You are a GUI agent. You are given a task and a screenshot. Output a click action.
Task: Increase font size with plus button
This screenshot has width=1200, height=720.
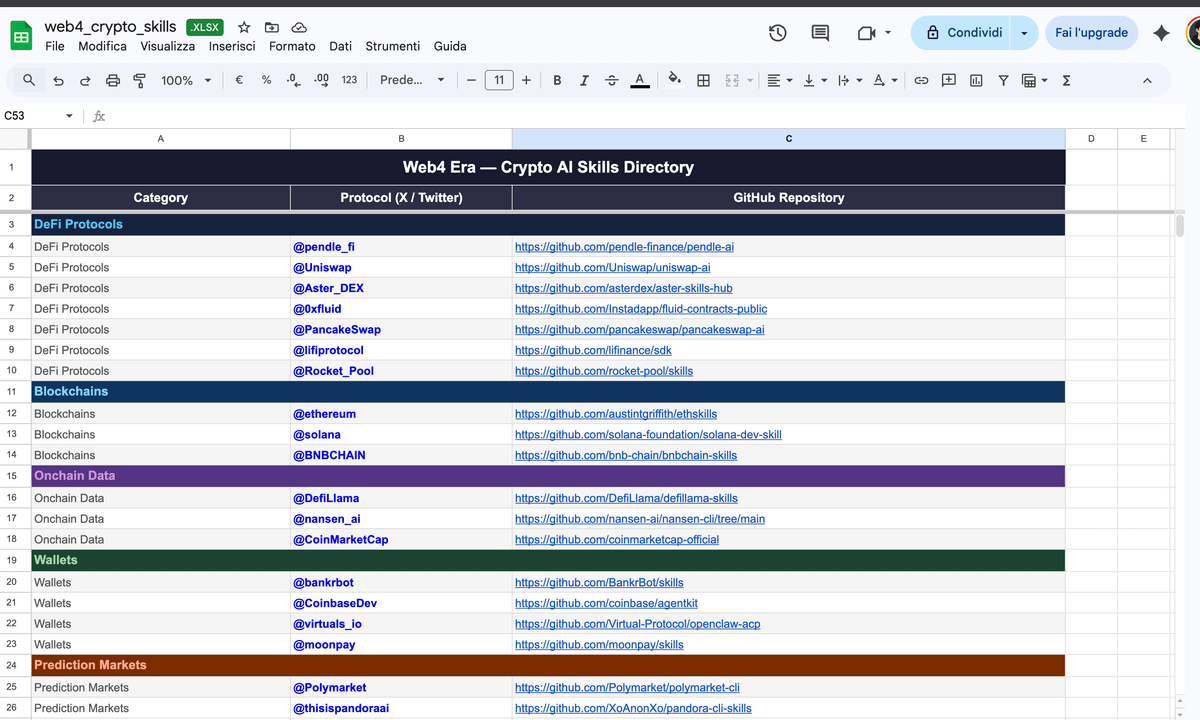[x=526, y=80]
